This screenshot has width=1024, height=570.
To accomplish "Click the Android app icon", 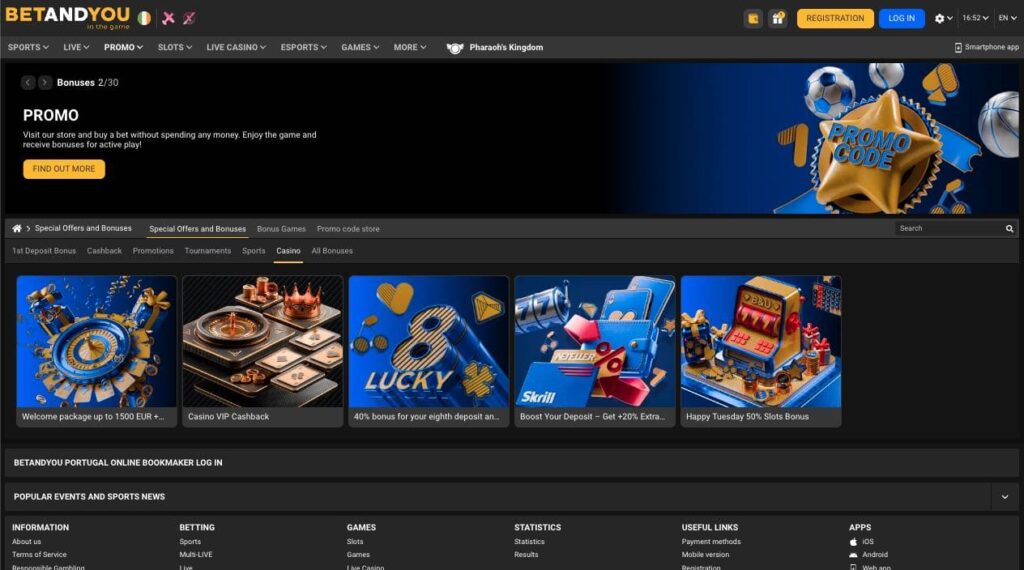I will point(853,555).
